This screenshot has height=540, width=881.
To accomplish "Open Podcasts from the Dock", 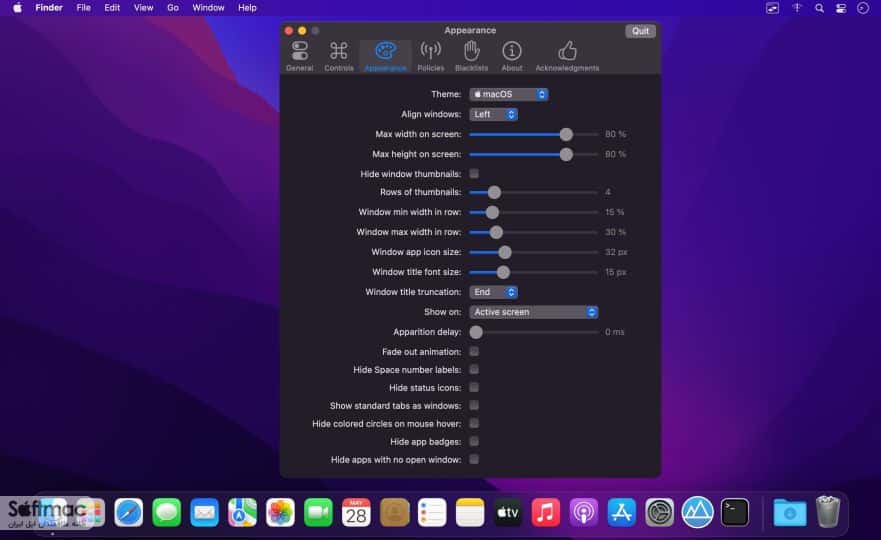I will (584, 512).
